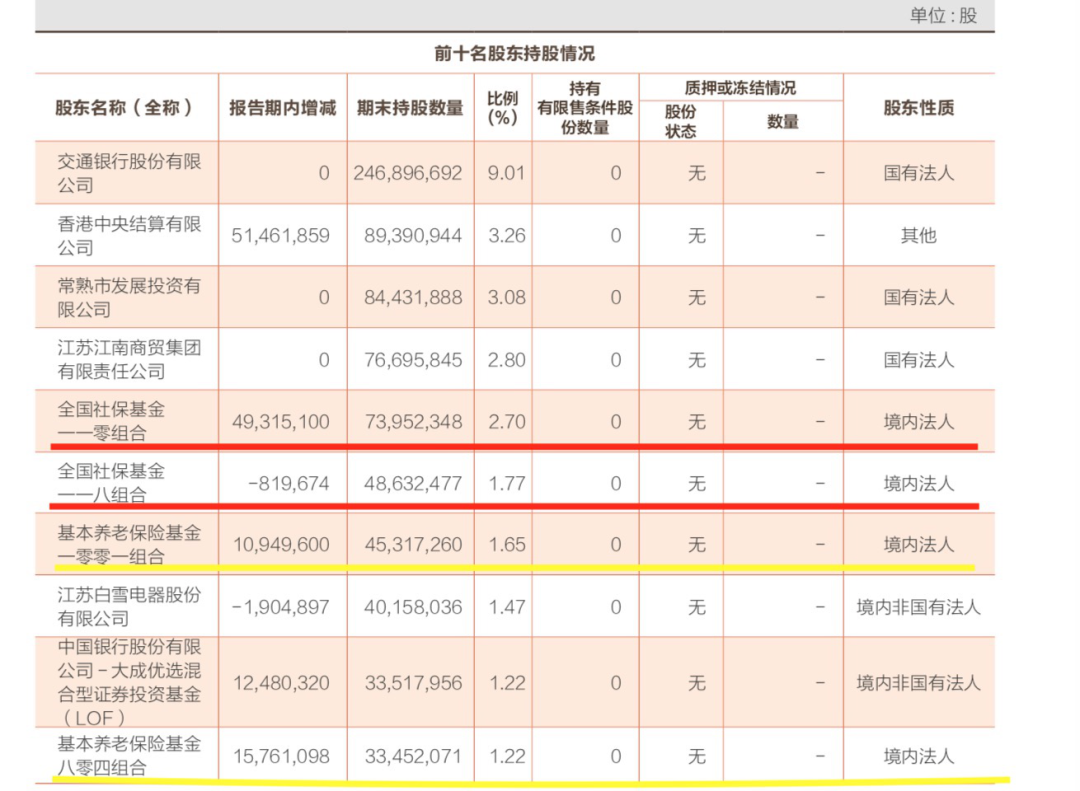Select shareholder 交通银行股份有限公司
The image size is (1080, 791).
129,173
